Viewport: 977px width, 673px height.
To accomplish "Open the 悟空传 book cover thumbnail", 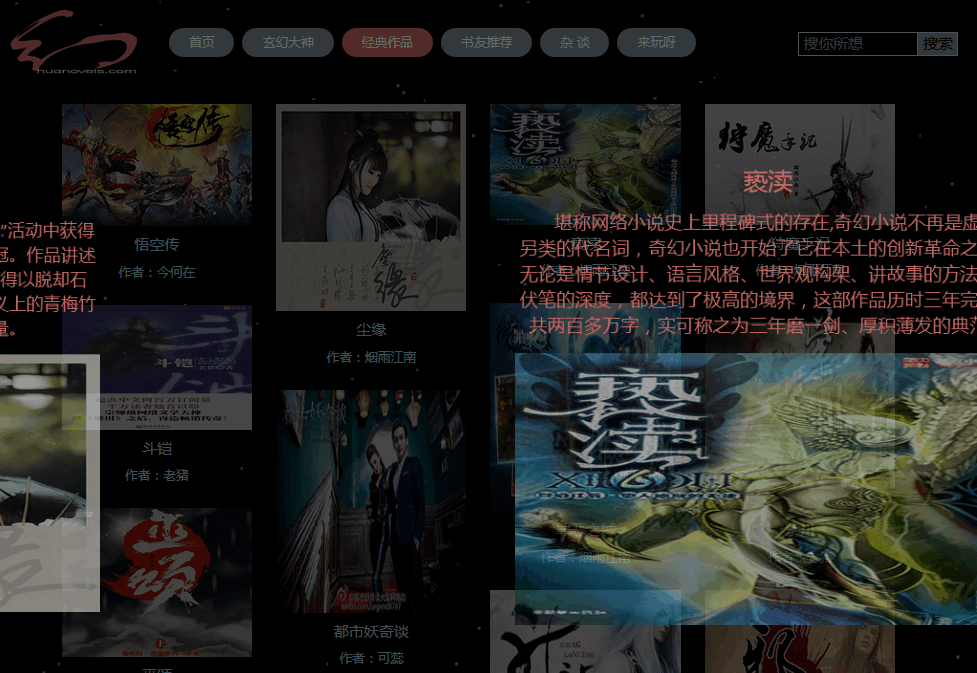I will point(156,165).
